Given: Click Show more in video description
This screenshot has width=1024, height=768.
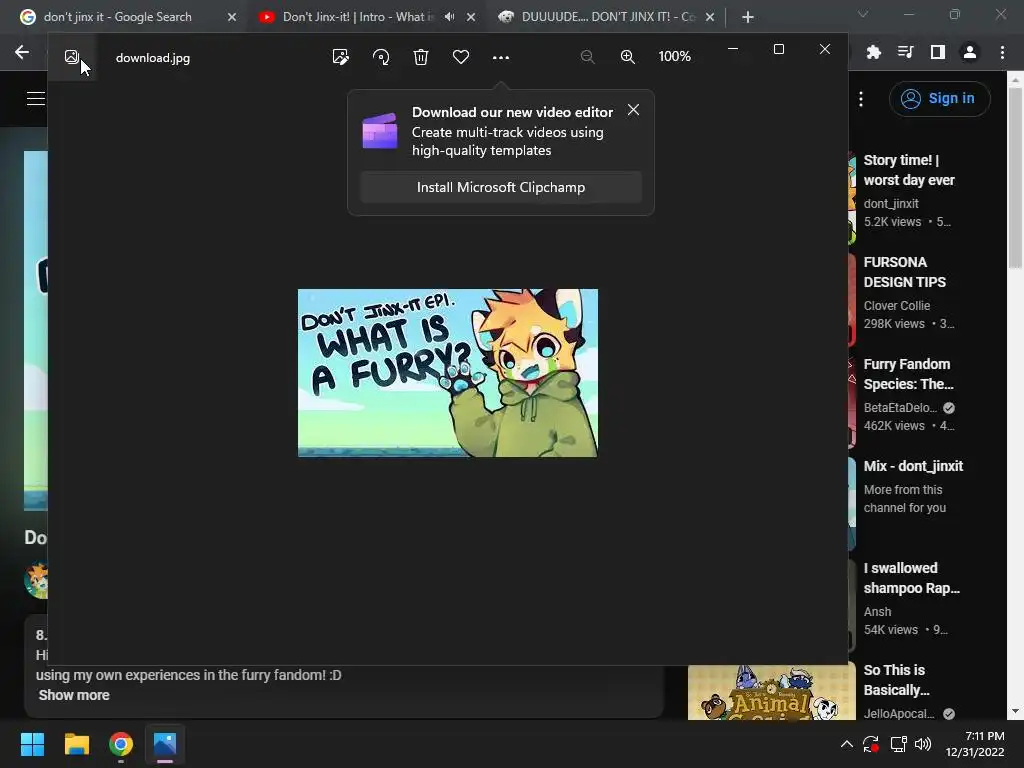Looking at the screenshot, I should click(74, 695).
